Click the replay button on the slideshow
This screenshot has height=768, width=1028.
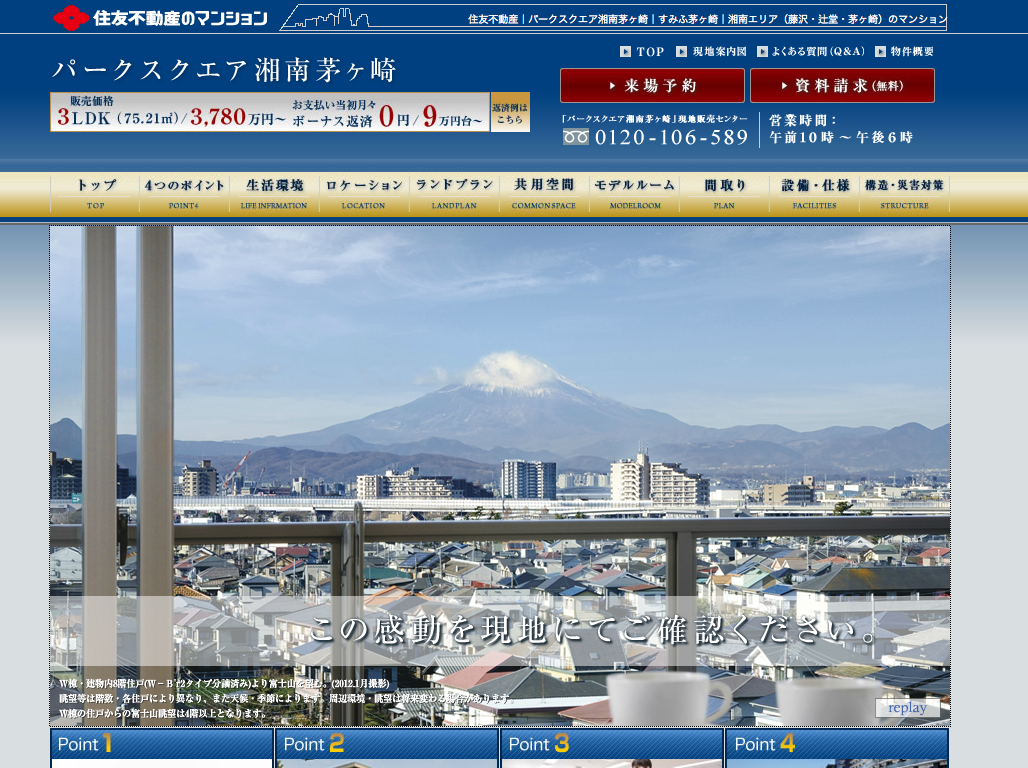coord(907,708)
